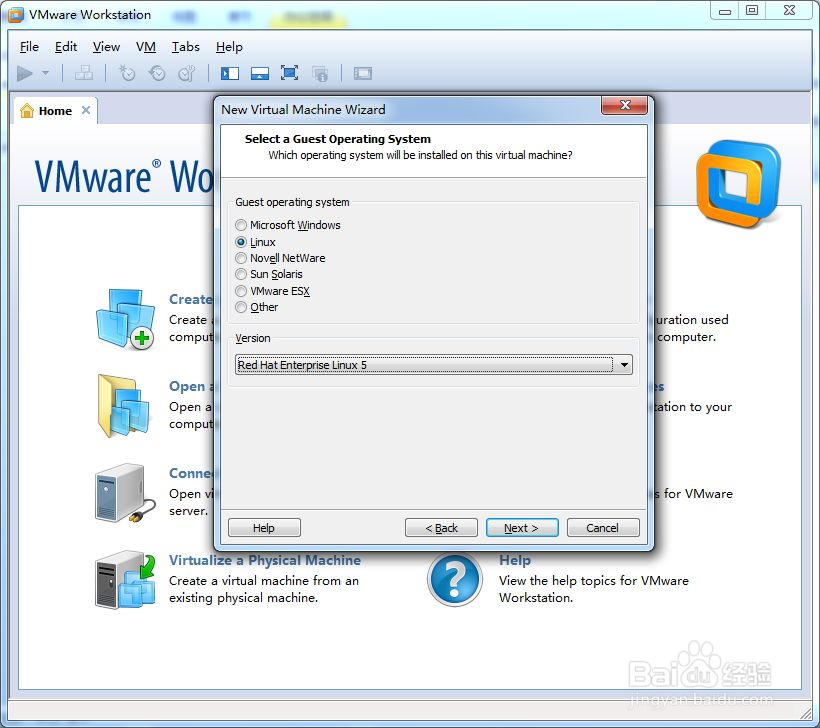
Task: Click Cancel in the wizard
Action: [x=603, y=528]
